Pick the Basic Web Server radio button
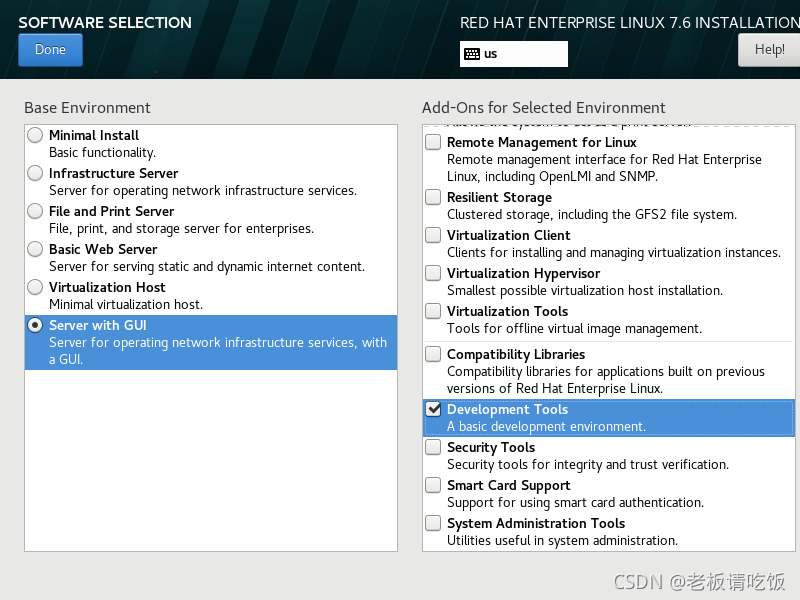The height and width of the screenshot is (600, 800). point(35,249)
